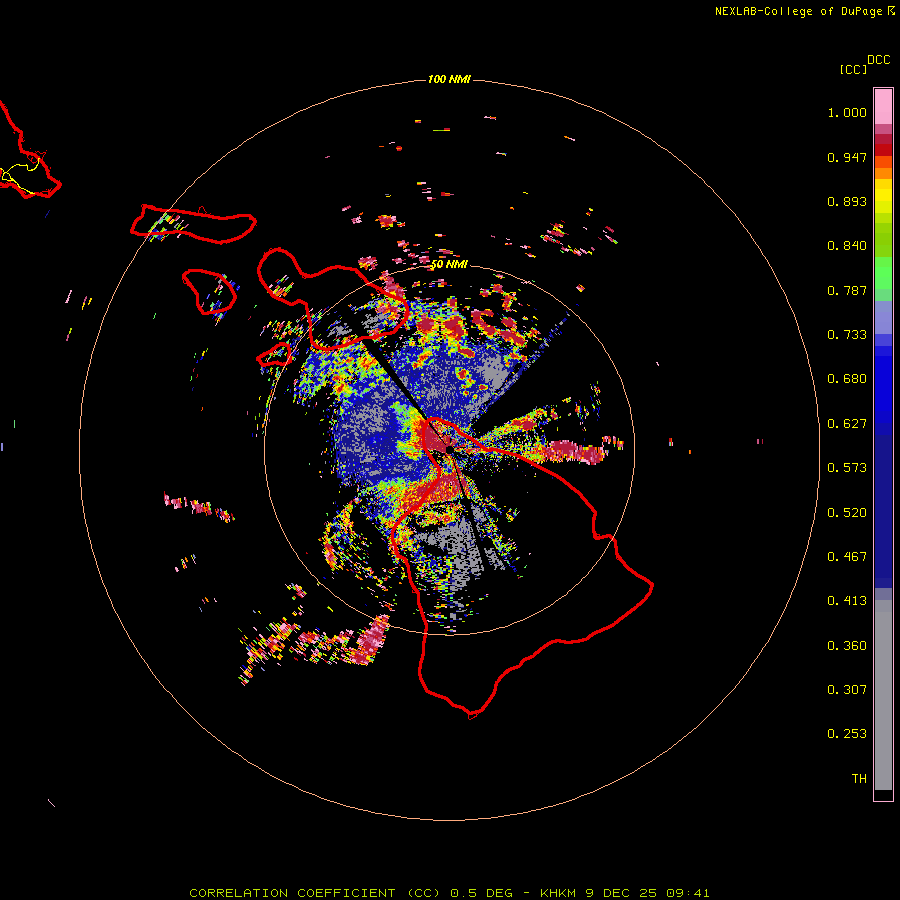Image resolution: width=900 pixels, height=900 pixels.
Task: Select the 0.893 legend value
Action: (847, 201)
